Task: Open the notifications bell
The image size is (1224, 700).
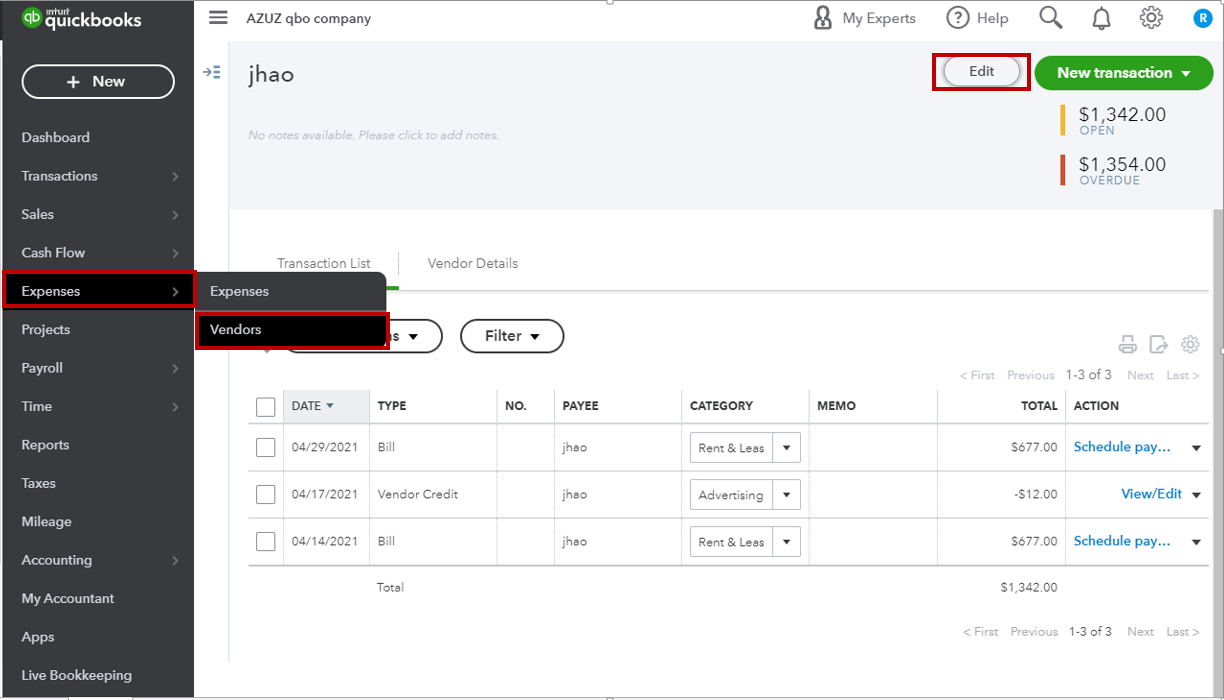Action: click(x=1101, y=17)
